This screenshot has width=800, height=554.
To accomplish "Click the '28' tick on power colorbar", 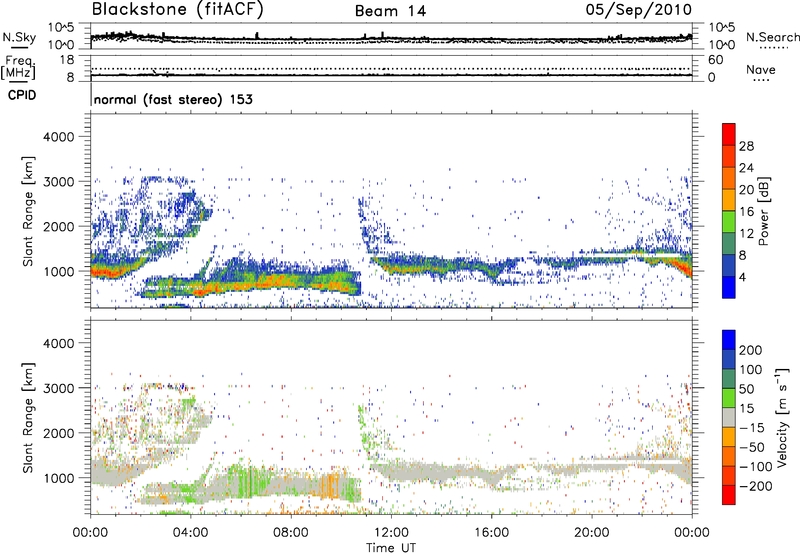I will 746,146.
